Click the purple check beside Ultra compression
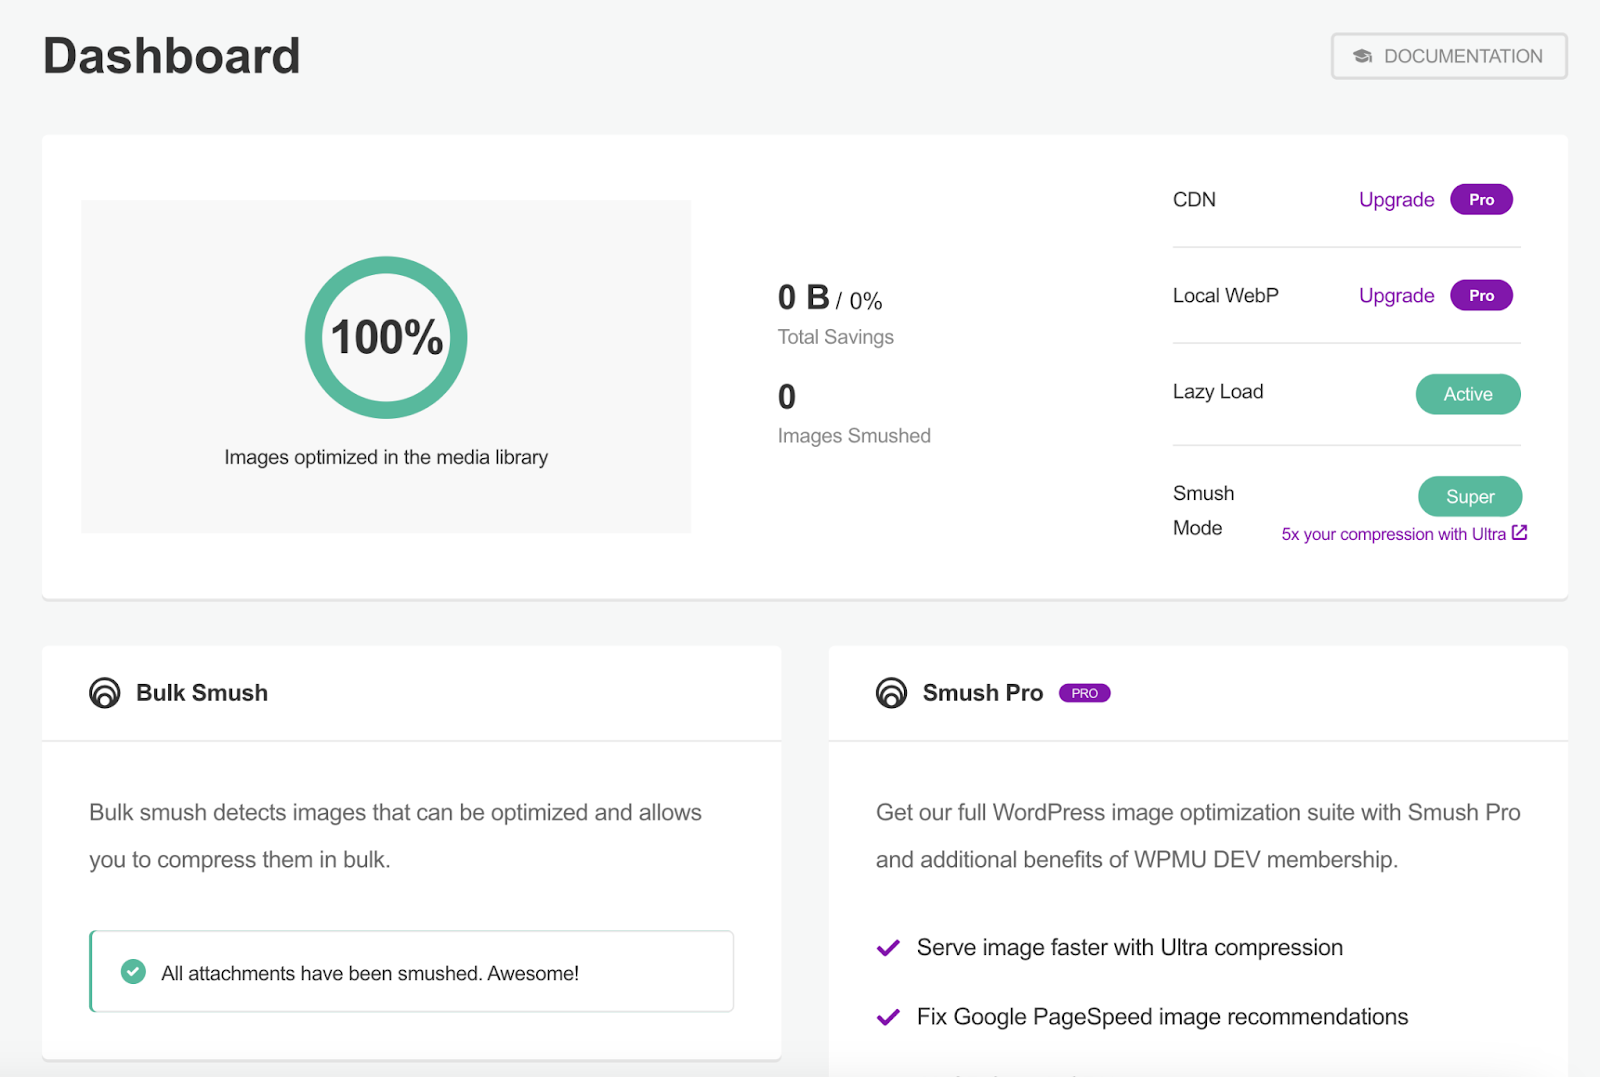Screen dimensions: 1600x1077 pos(888,948)
